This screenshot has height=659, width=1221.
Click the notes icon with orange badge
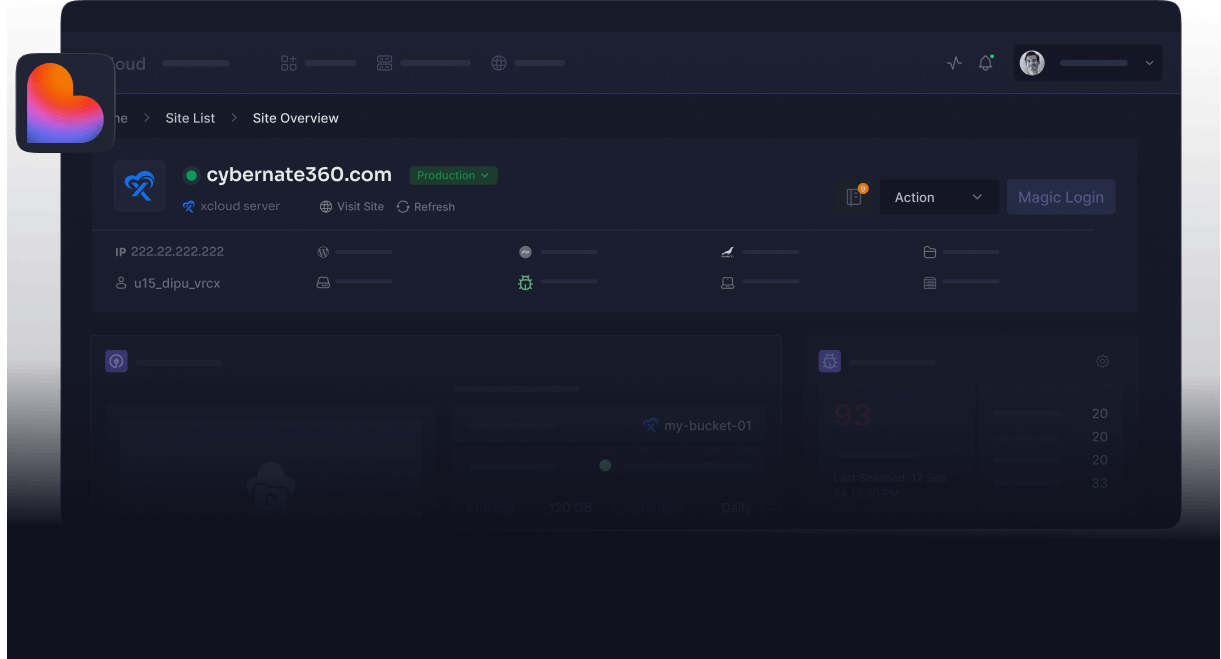click(x=854, y=197)
